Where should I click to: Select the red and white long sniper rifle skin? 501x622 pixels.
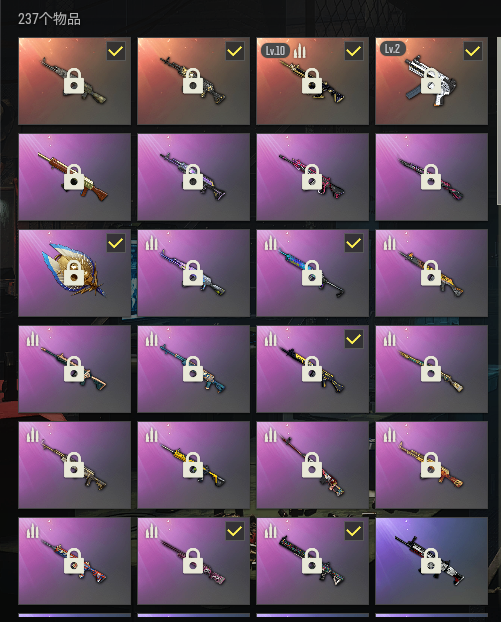point(313,465)
